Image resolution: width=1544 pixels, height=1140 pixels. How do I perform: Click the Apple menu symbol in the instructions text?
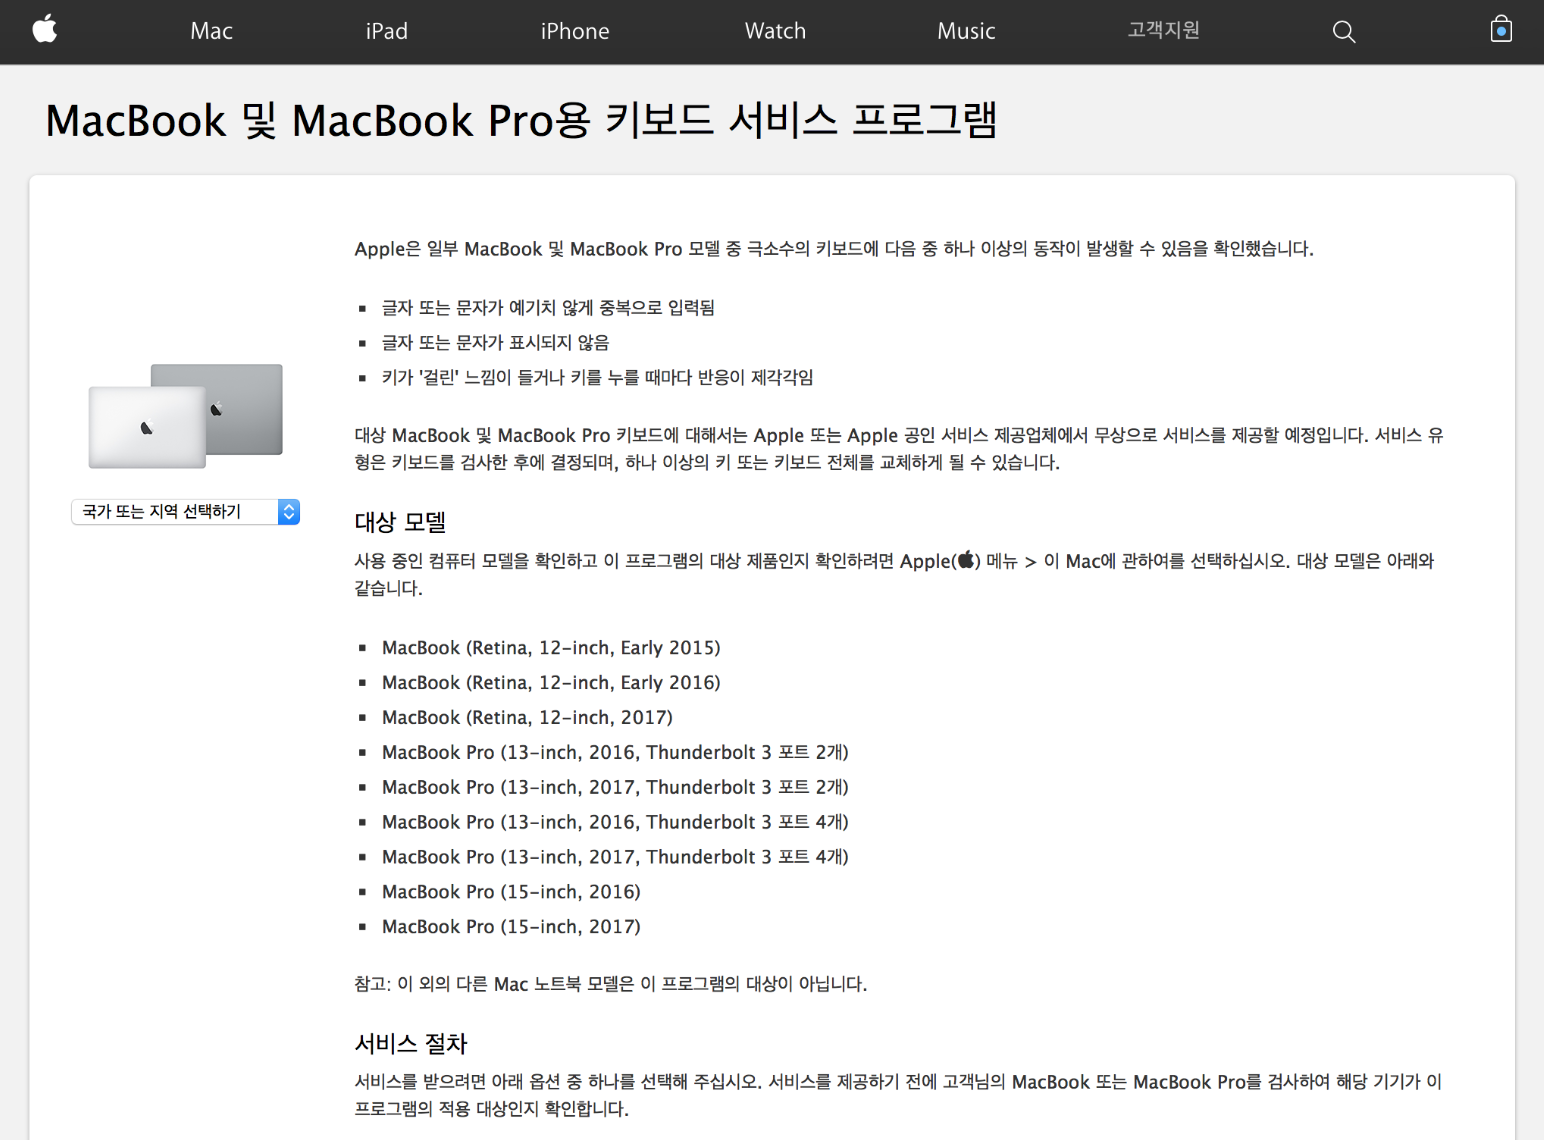click(x=966, y=560)
